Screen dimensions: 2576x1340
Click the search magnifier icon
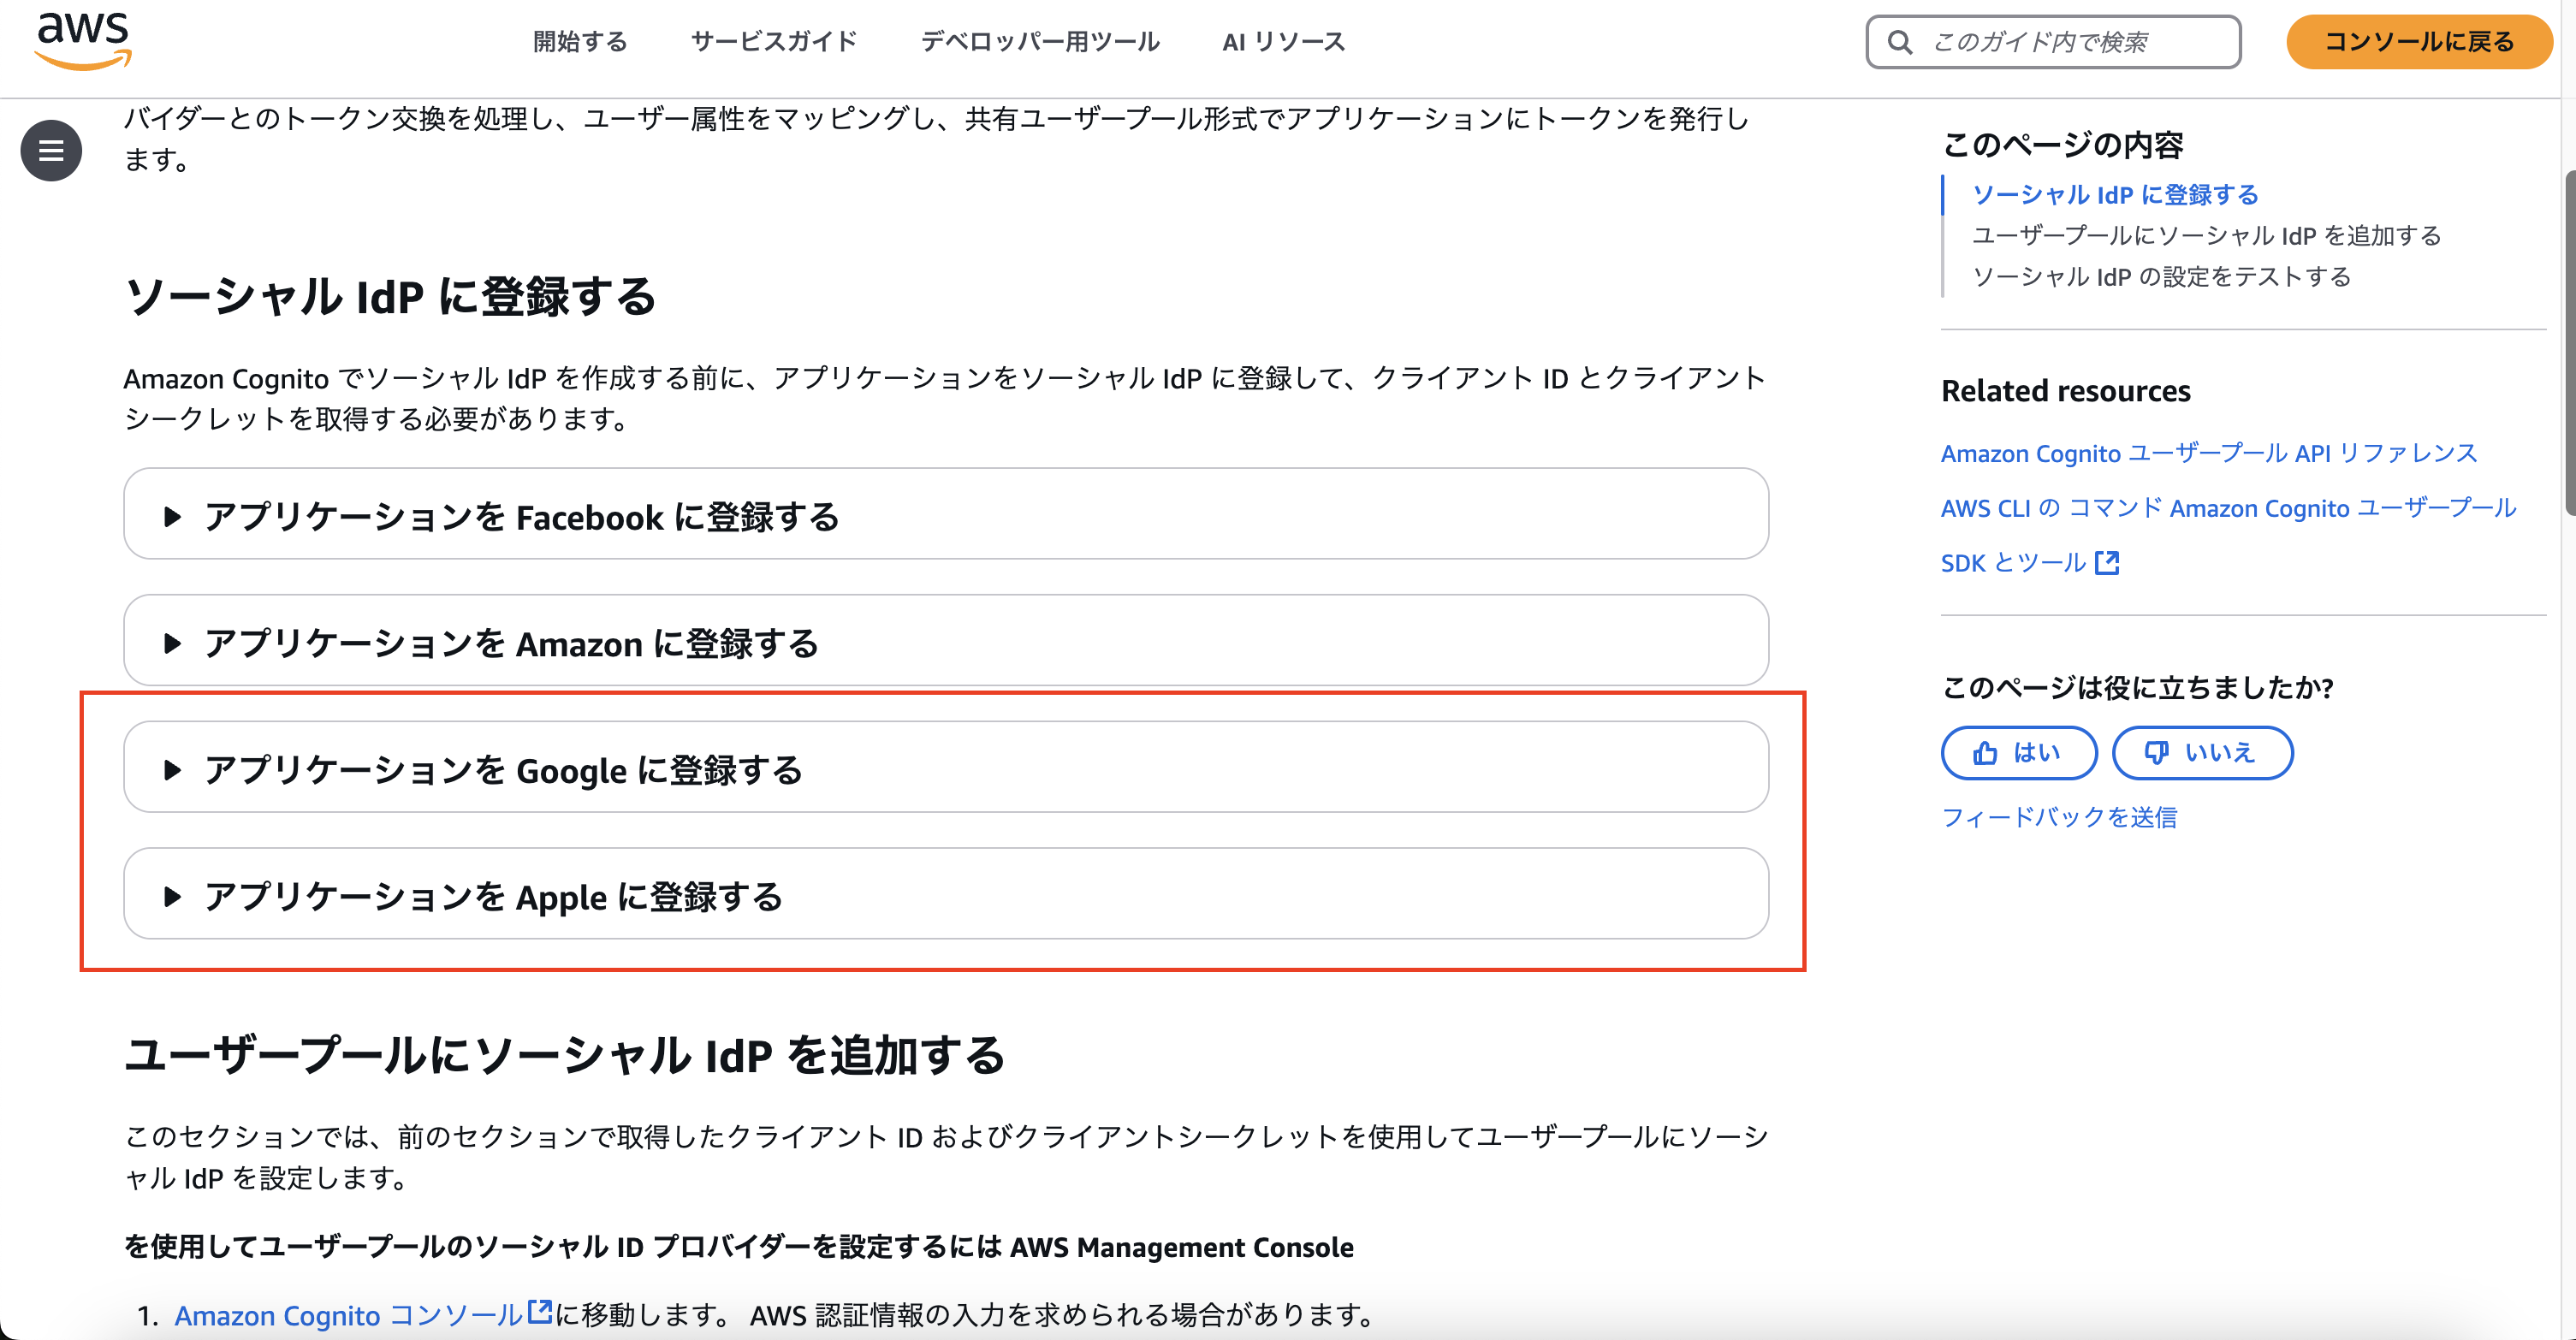[1901, 42]
